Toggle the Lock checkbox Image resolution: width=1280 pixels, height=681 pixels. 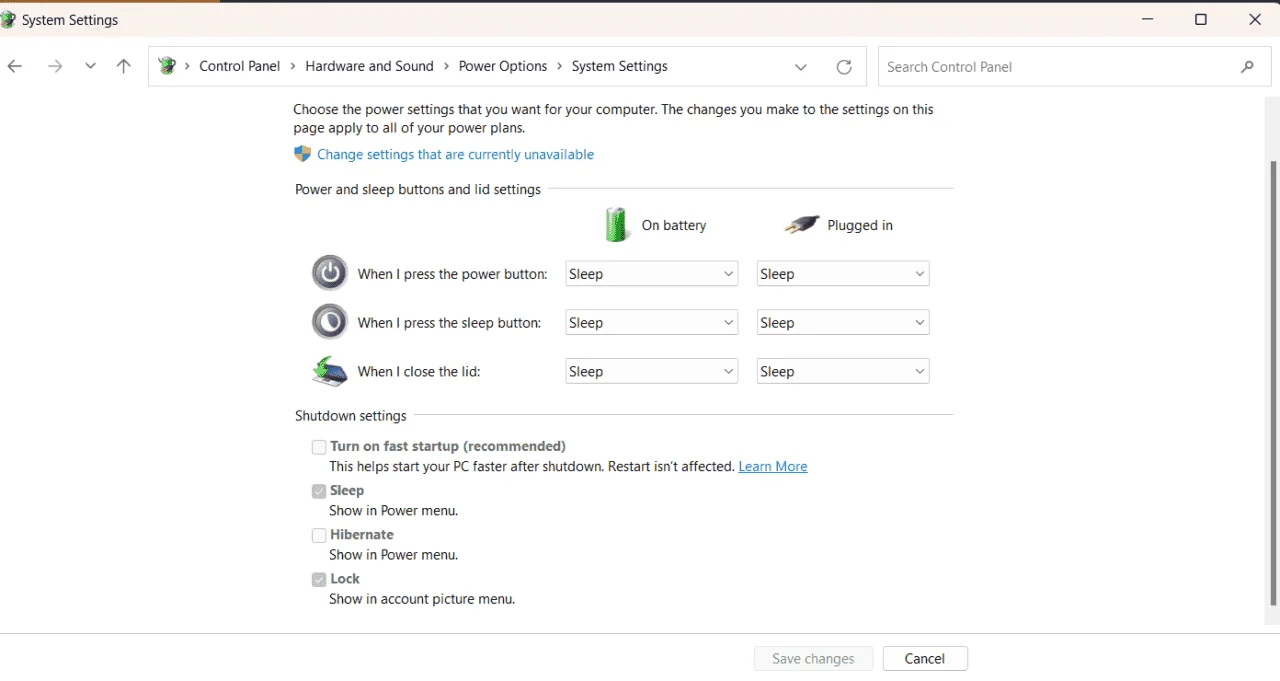pyautogui.click(x=319, y=579)
